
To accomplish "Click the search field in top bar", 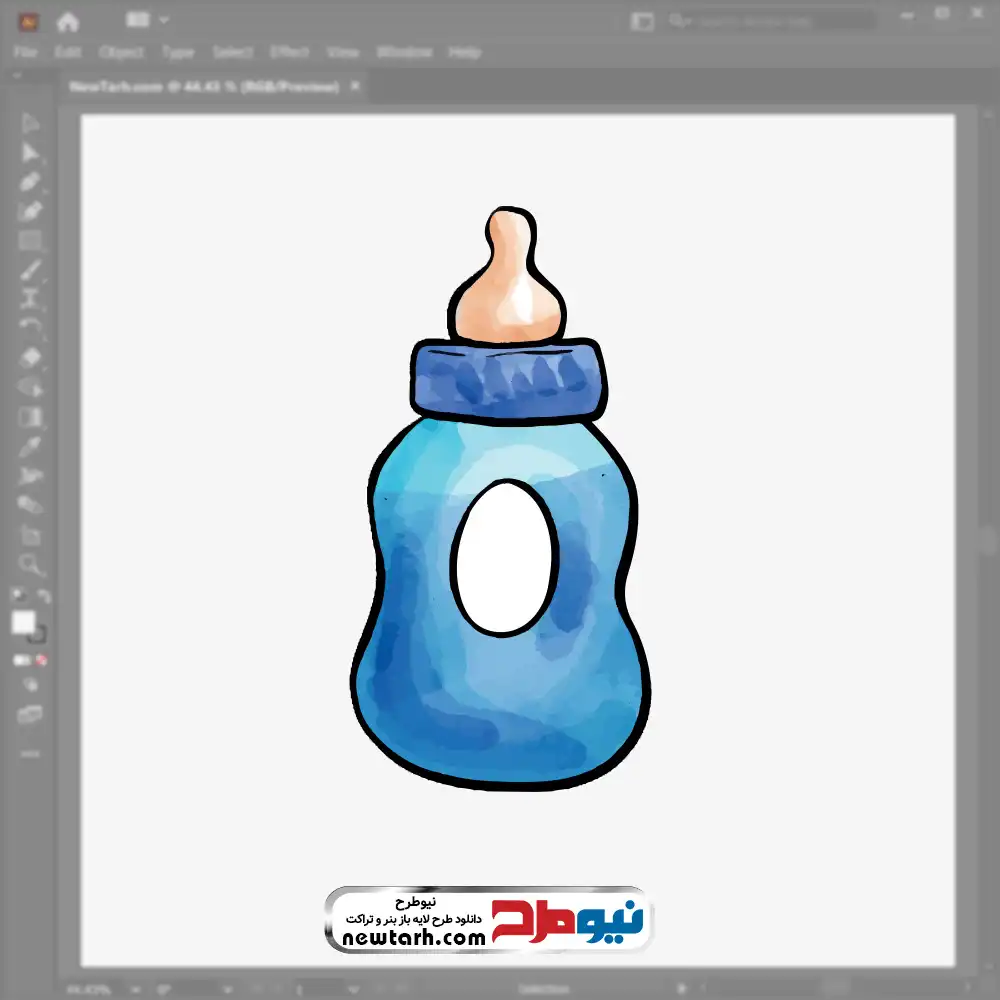I will (x=770, y=20).
